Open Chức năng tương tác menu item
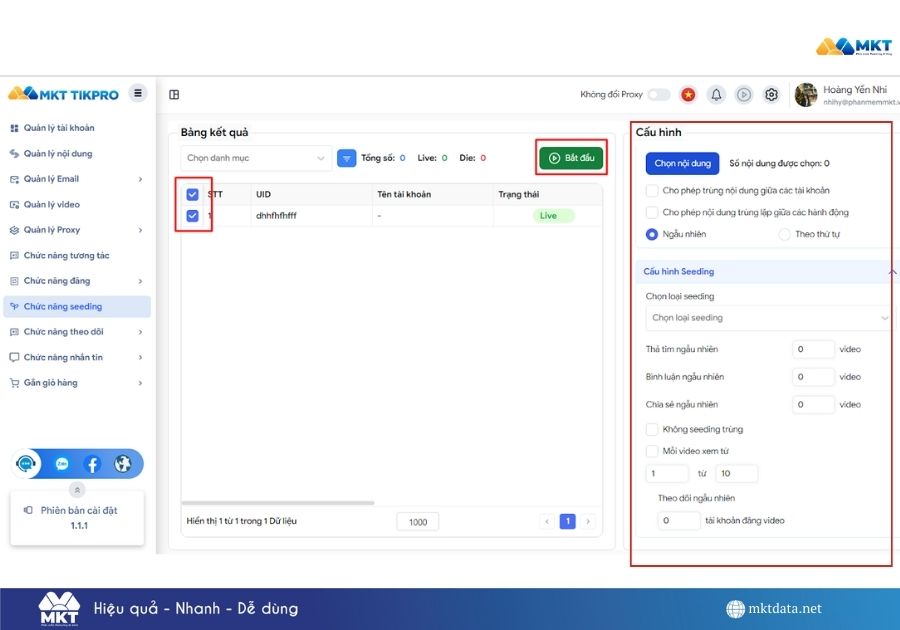The height and width of the screenshot is (630, 900). point(67,255)
